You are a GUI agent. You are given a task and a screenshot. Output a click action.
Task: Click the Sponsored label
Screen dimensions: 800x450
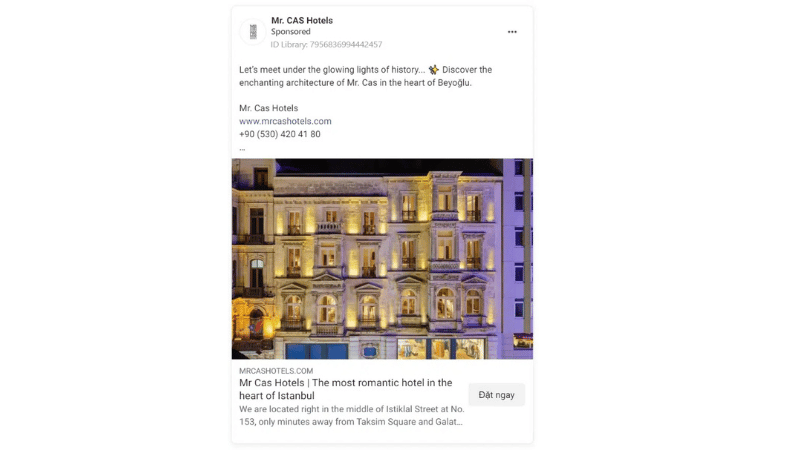pos(290,32)
